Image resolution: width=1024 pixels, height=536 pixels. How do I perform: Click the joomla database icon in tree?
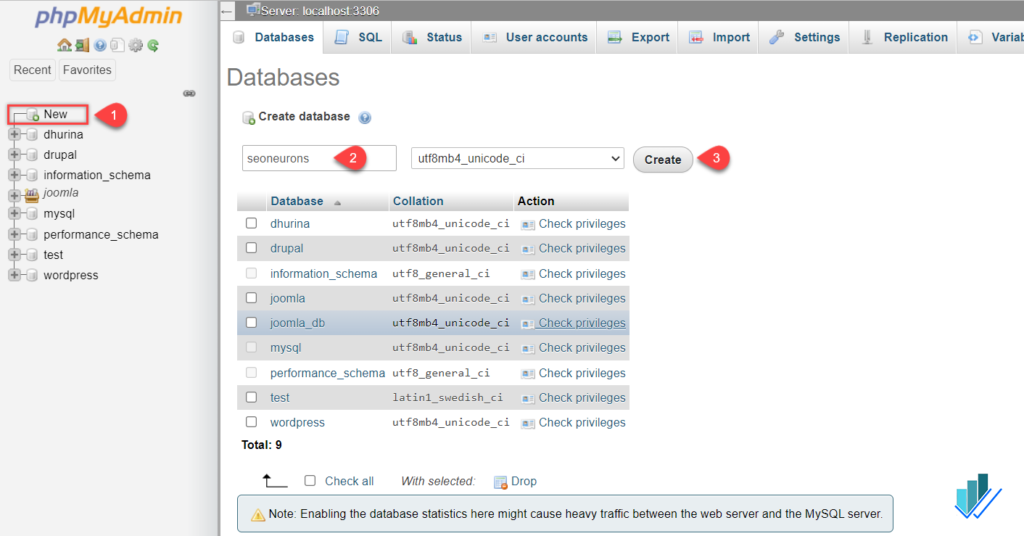click(x=31, y=195)
